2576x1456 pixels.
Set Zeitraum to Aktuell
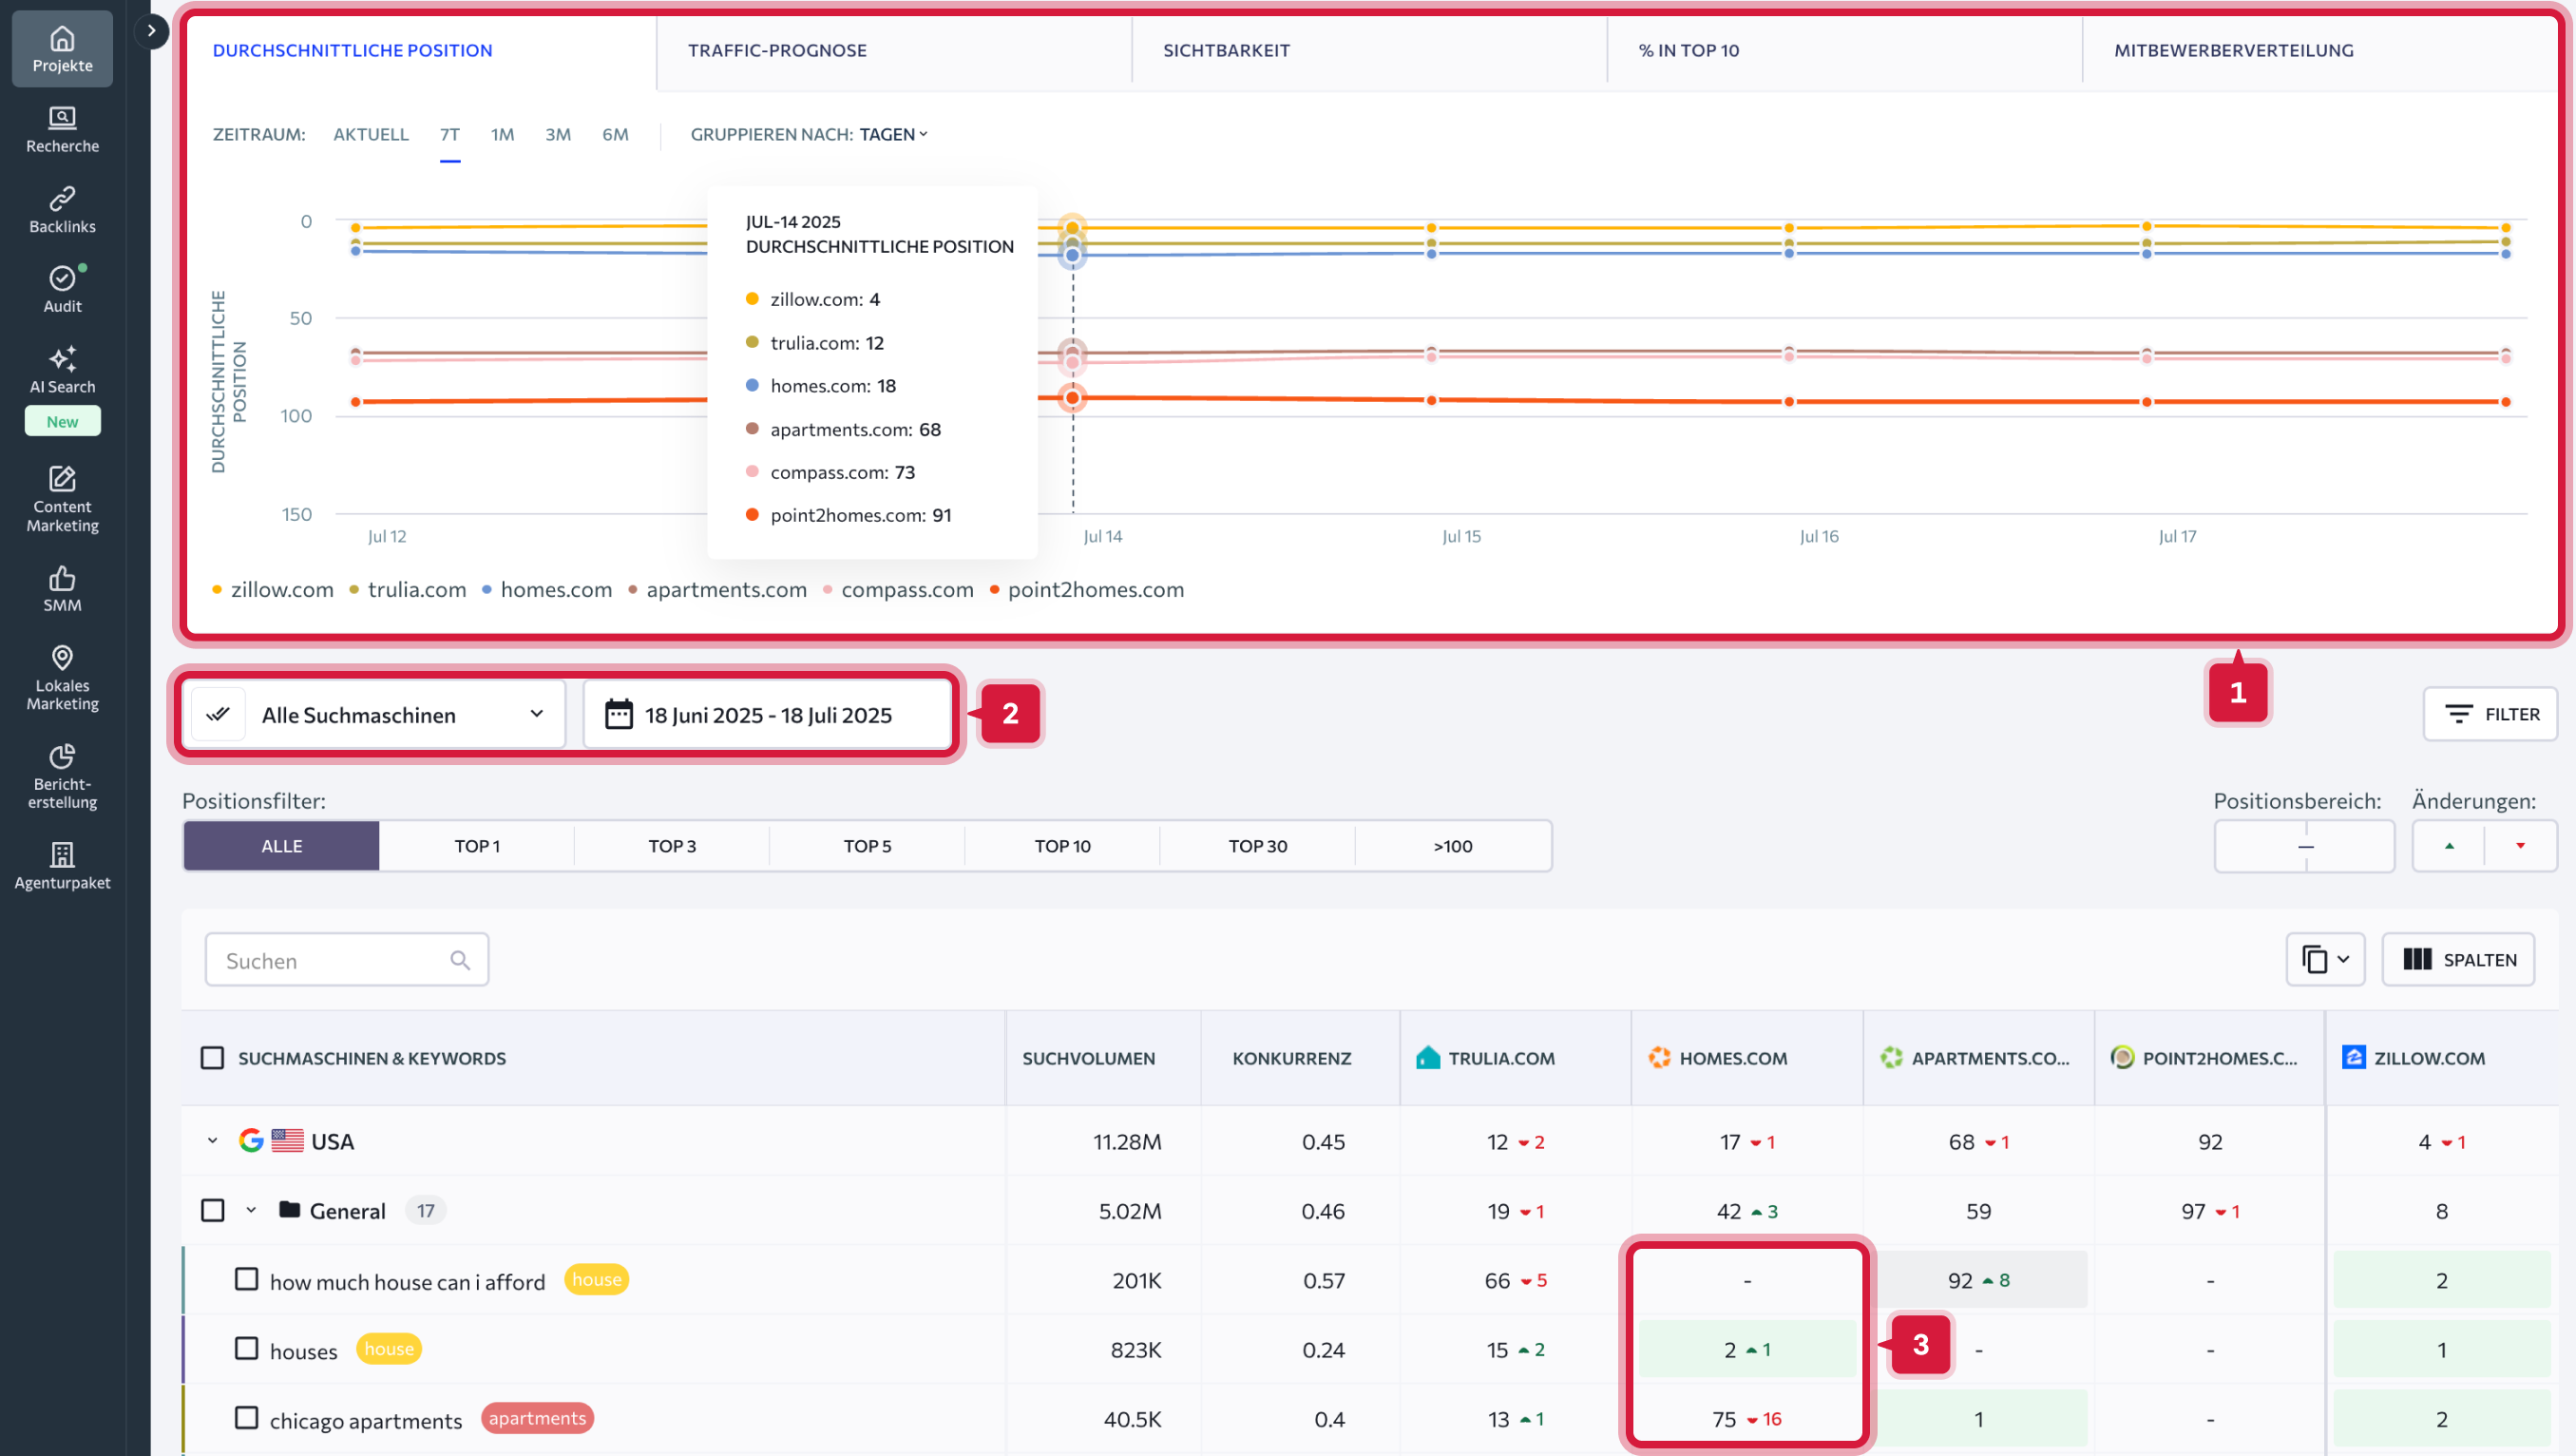click(x=371, y=134)
